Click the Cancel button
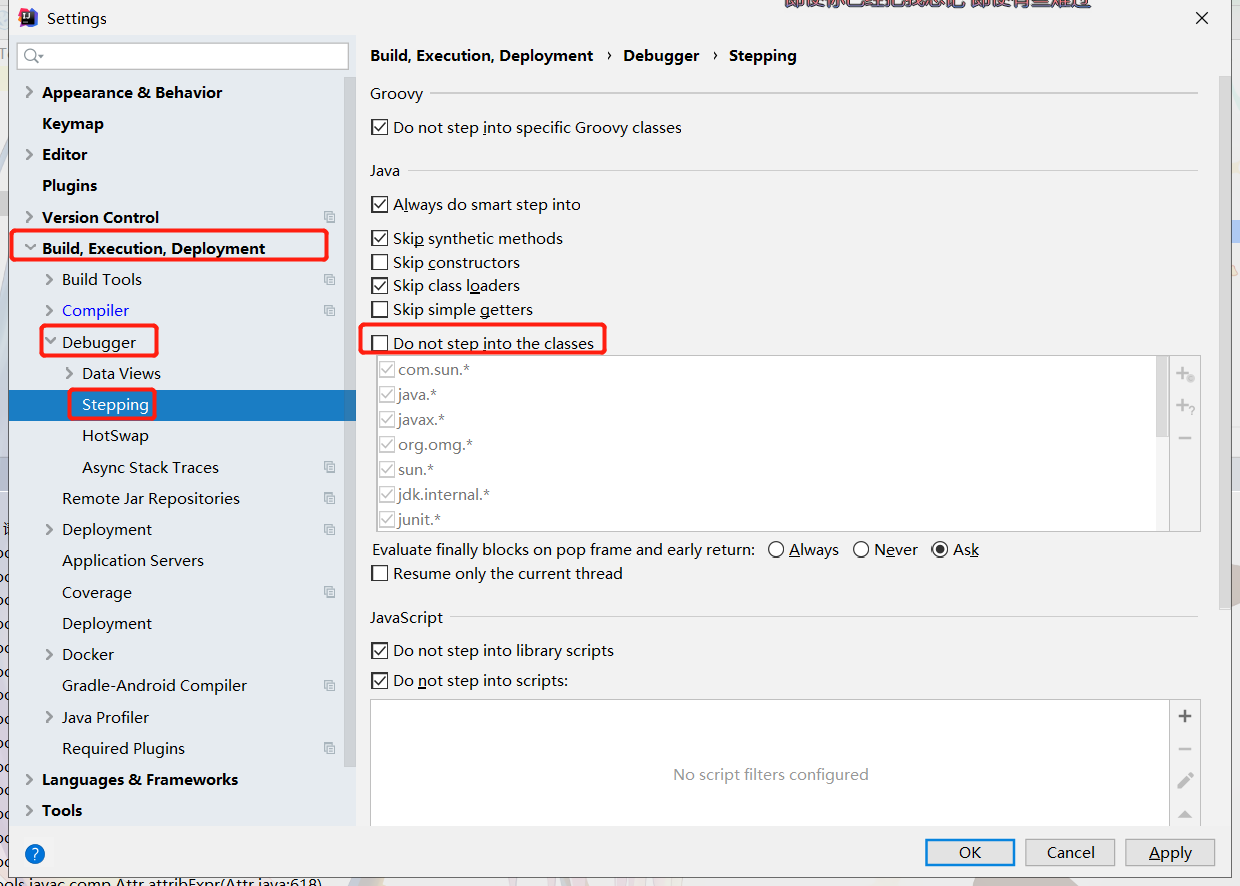The width and height of the screenshot is (1240, 886). (1071, 852)
